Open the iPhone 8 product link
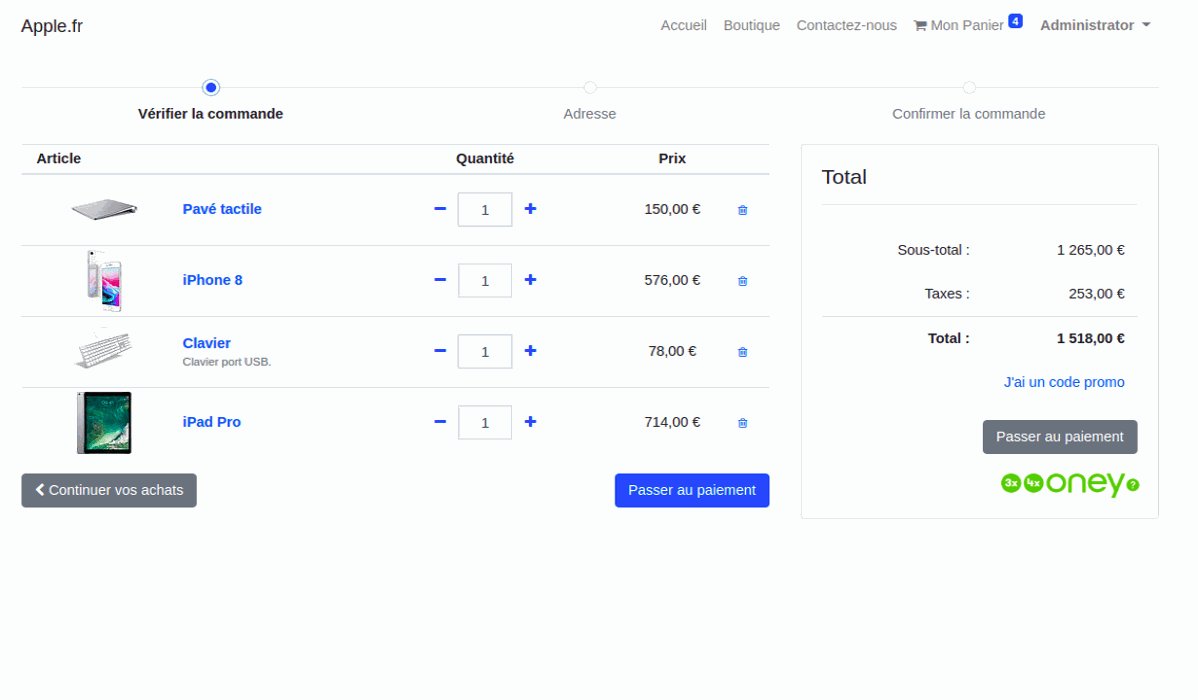 pos(212,280)
